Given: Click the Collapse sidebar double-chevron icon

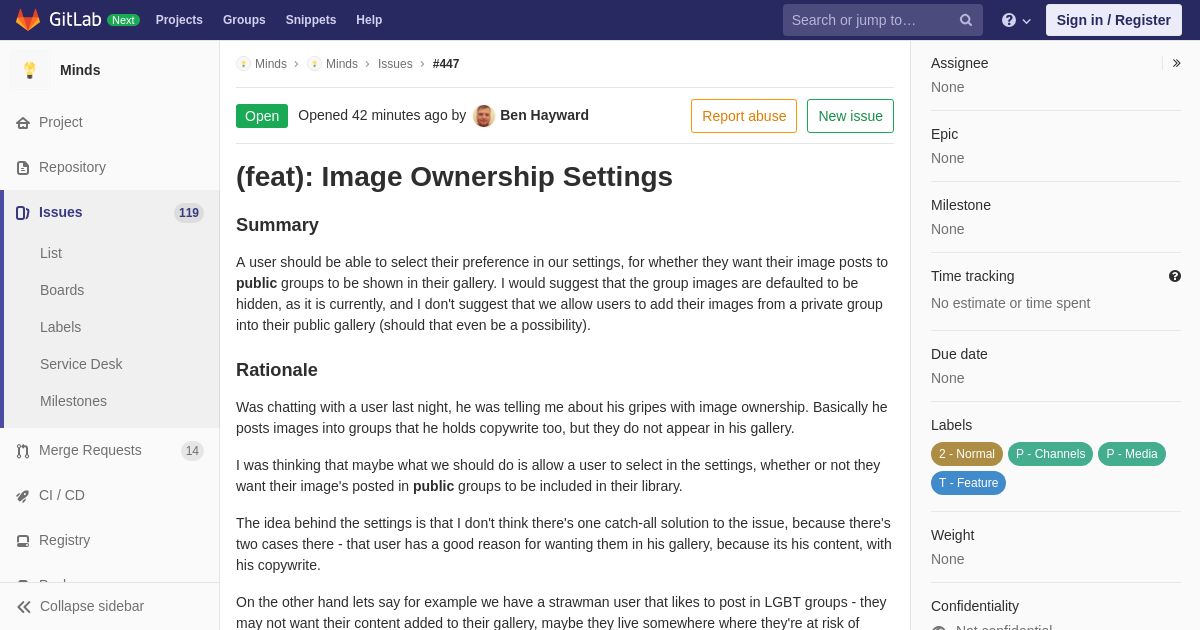Looking at the screenshot, I should pos(24,607).
